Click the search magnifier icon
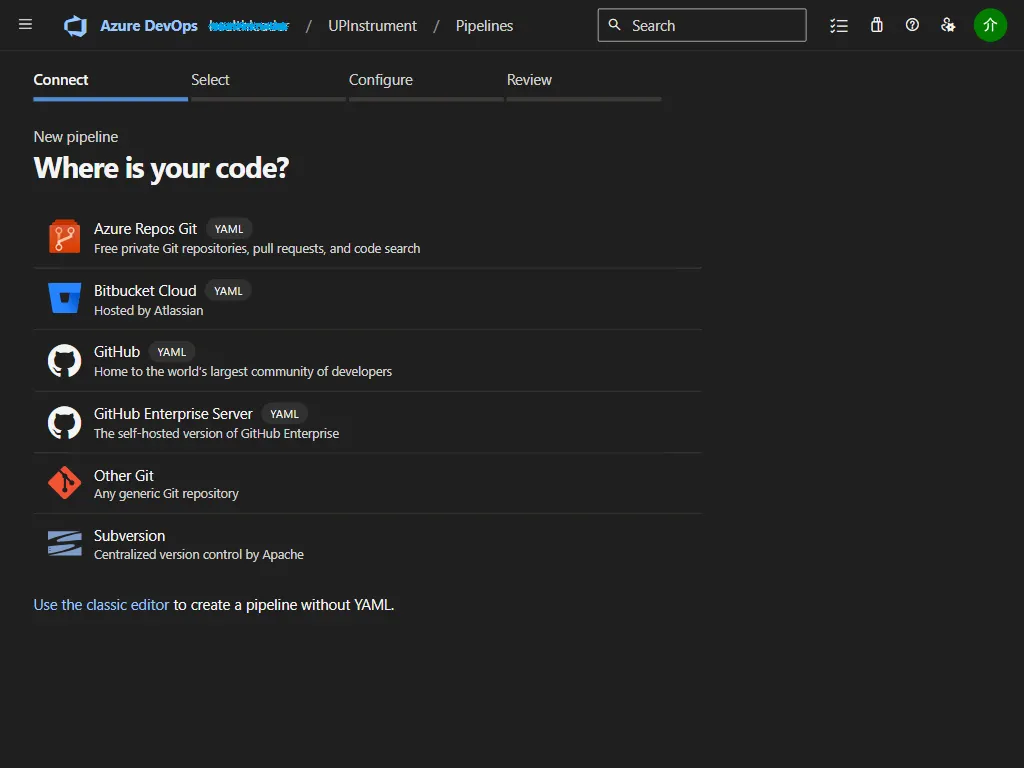This screenshot has height=768, width=1024. [615, 25]
